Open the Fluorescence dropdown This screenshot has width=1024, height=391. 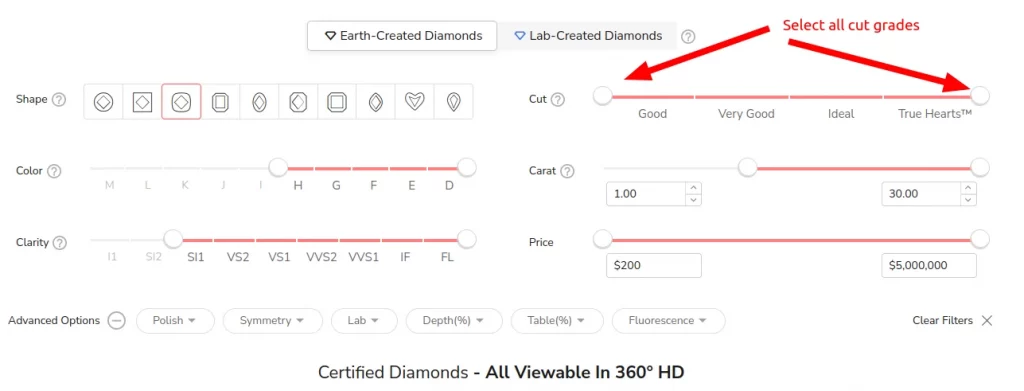click(x=668, y=321)
